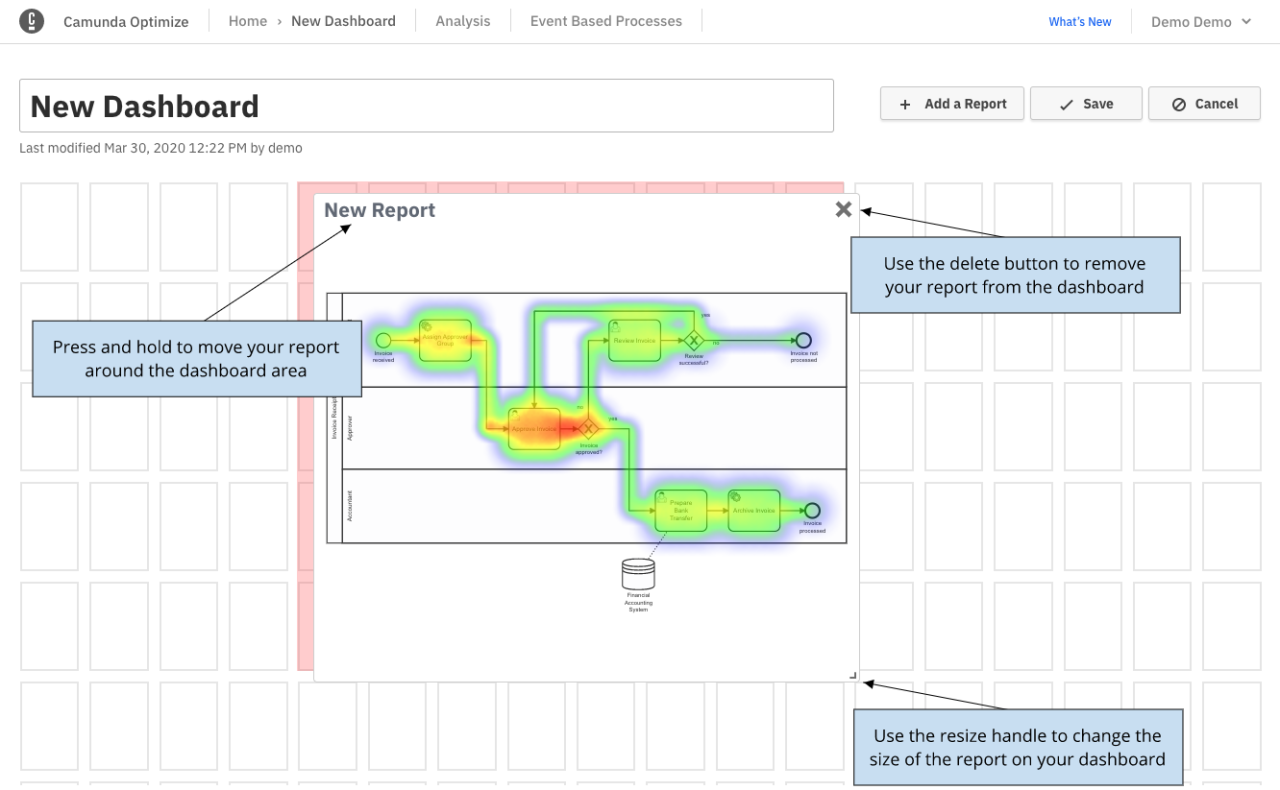Image resolution: width=1280 pixels, height=790 pixels.
Task: Switch to the Analysis tab
Action: click(462, 20)
